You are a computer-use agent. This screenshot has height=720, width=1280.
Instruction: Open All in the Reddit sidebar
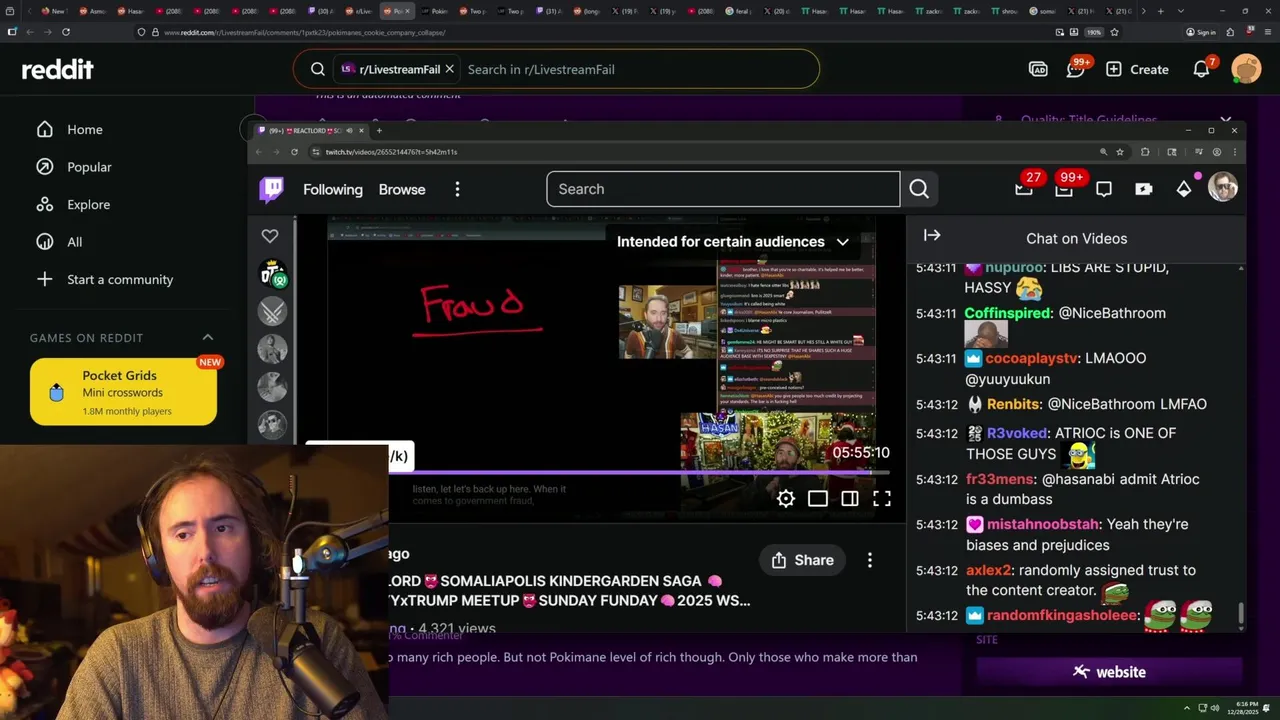tap(60, 242)
